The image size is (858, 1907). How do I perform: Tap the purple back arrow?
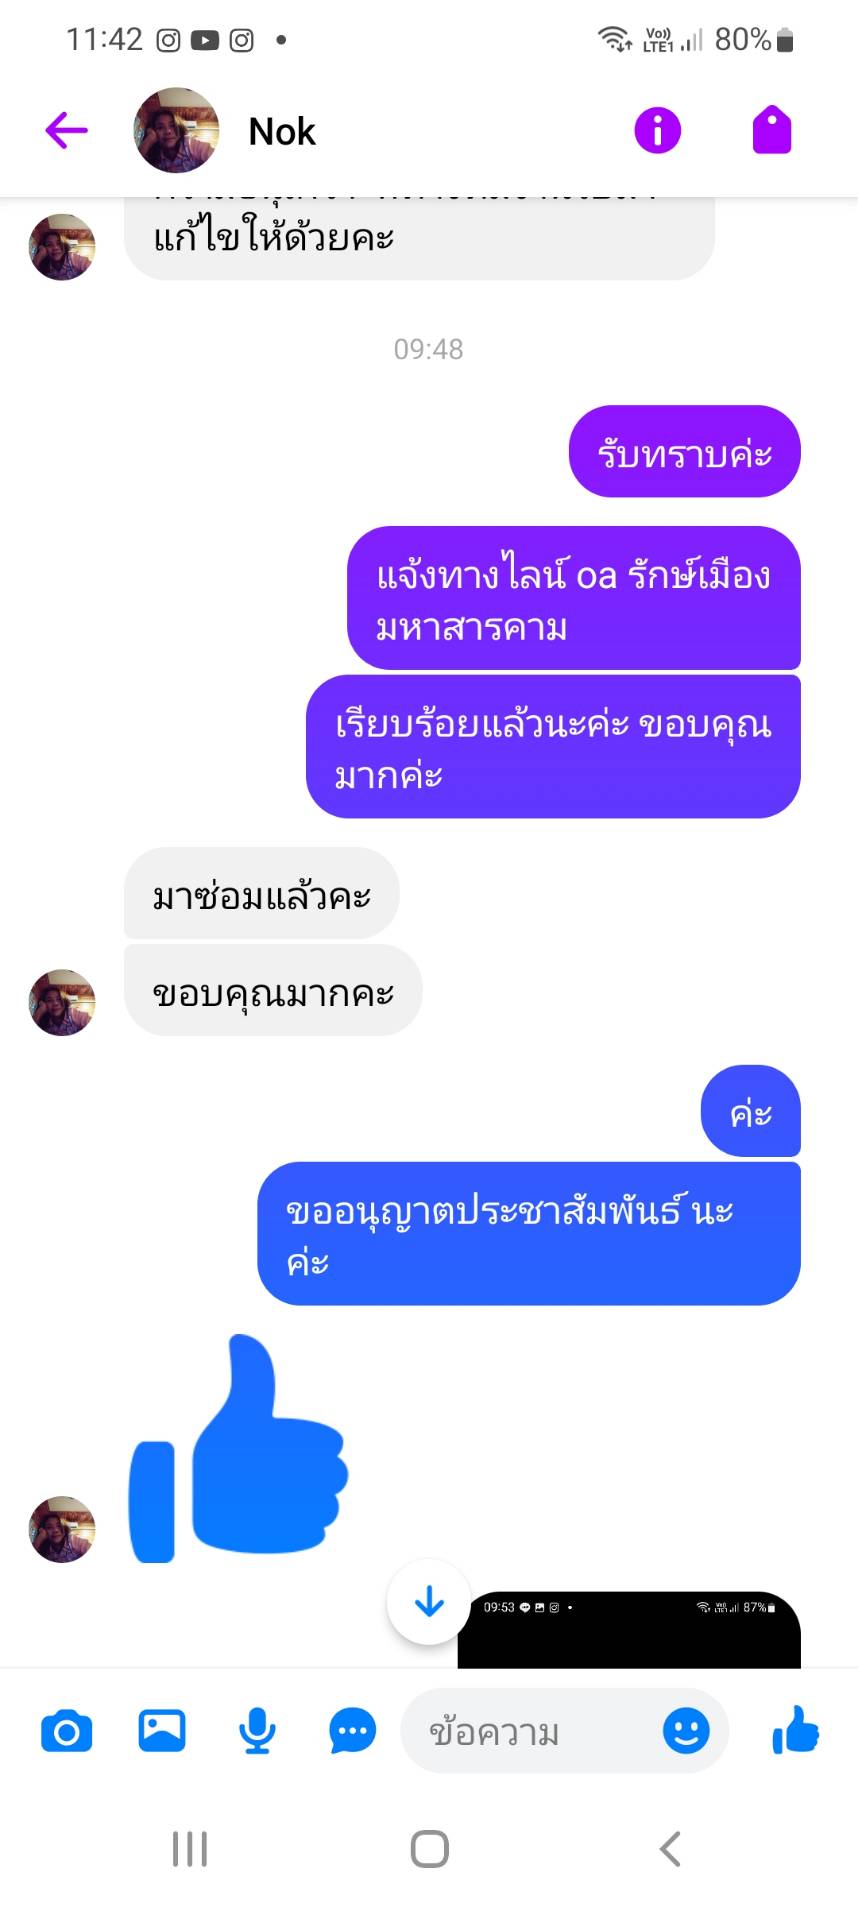click(67, 130)
